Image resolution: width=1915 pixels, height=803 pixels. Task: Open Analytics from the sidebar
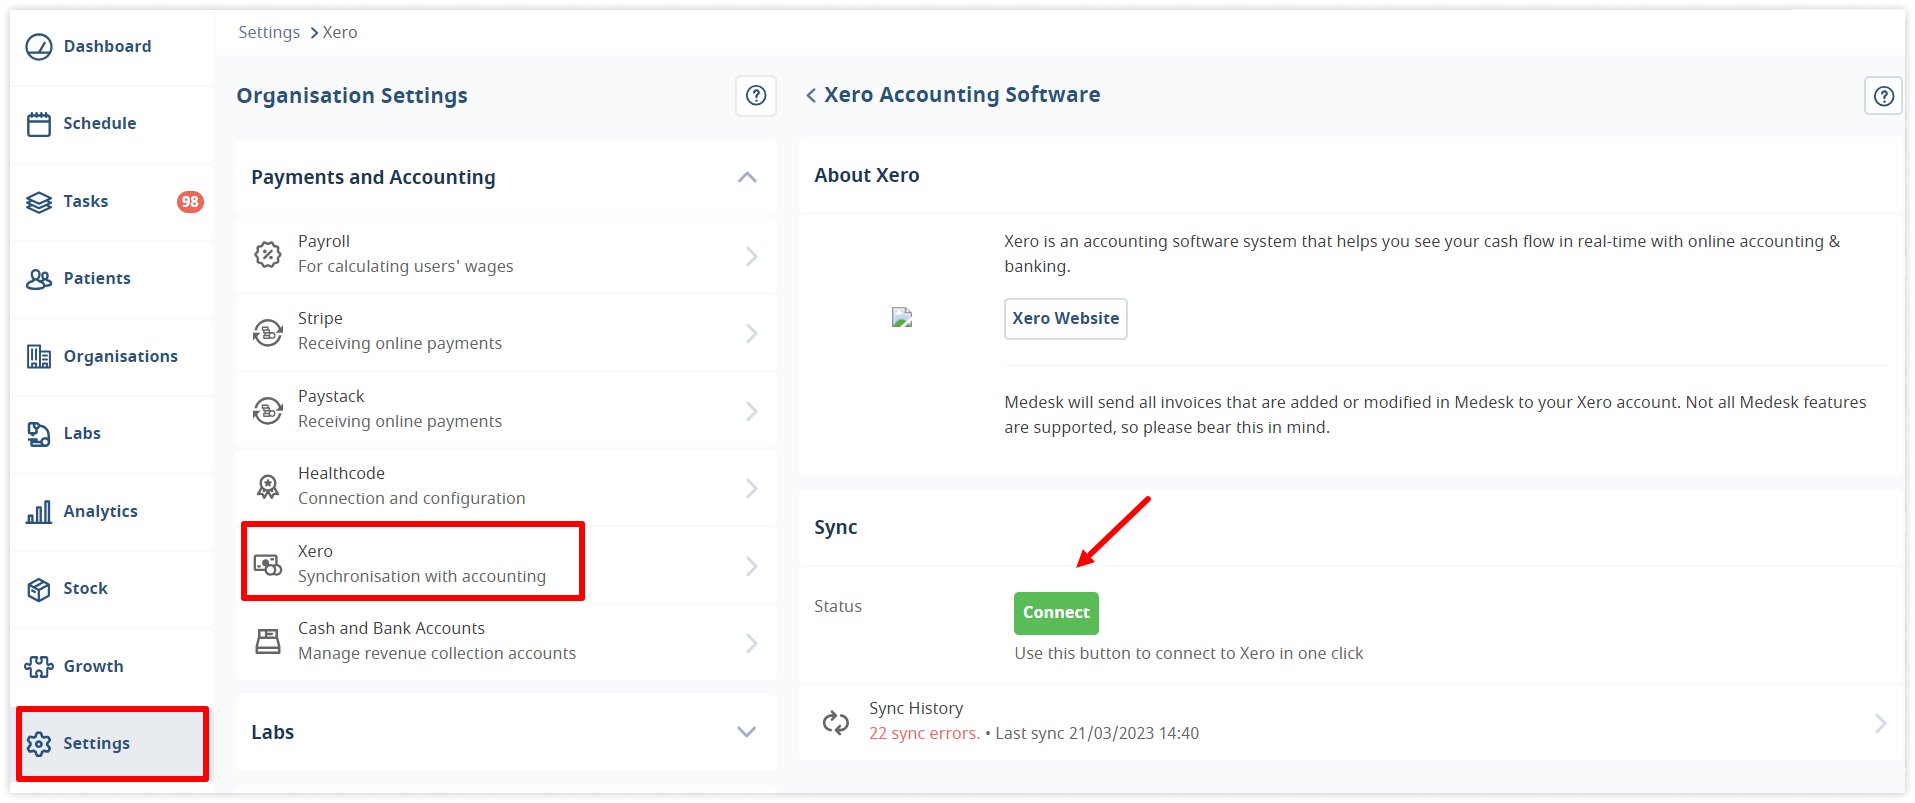click(x=112, y=512)
